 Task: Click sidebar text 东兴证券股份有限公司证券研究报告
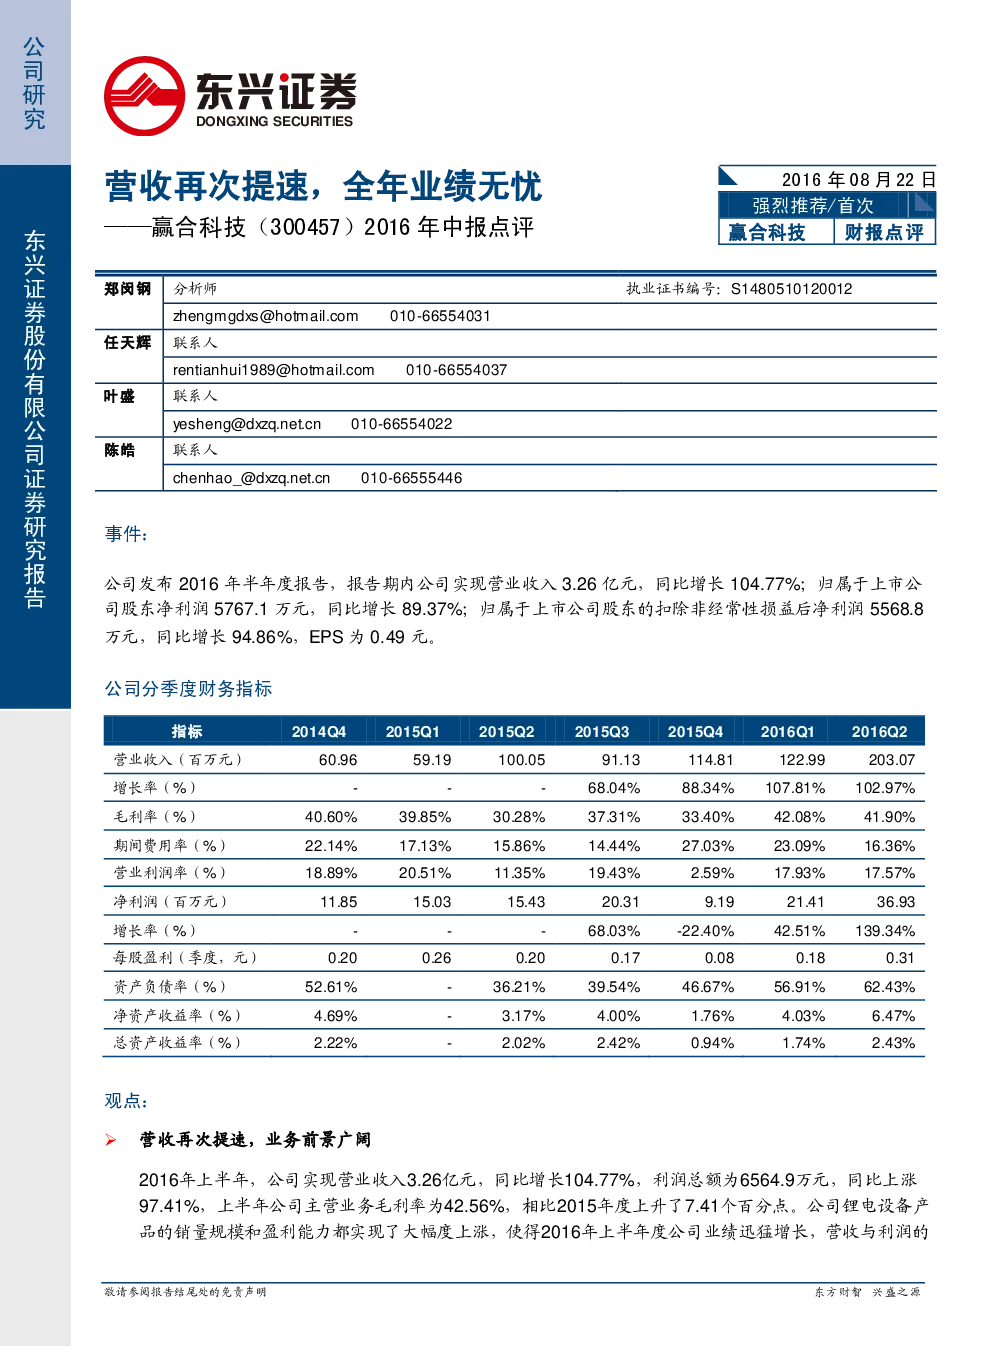point(35,419)
